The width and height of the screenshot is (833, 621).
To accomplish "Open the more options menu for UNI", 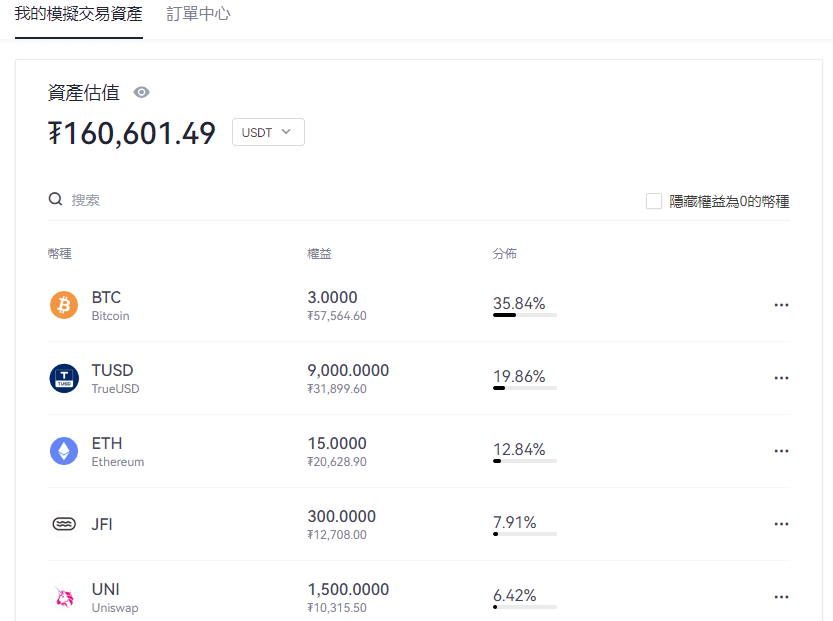I will (x=781, y=597).
